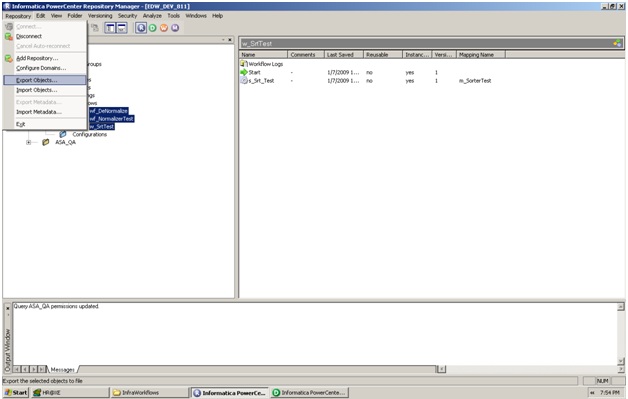Open the View menu
This screenshot has width=628, height=399.
coord(56,16)
